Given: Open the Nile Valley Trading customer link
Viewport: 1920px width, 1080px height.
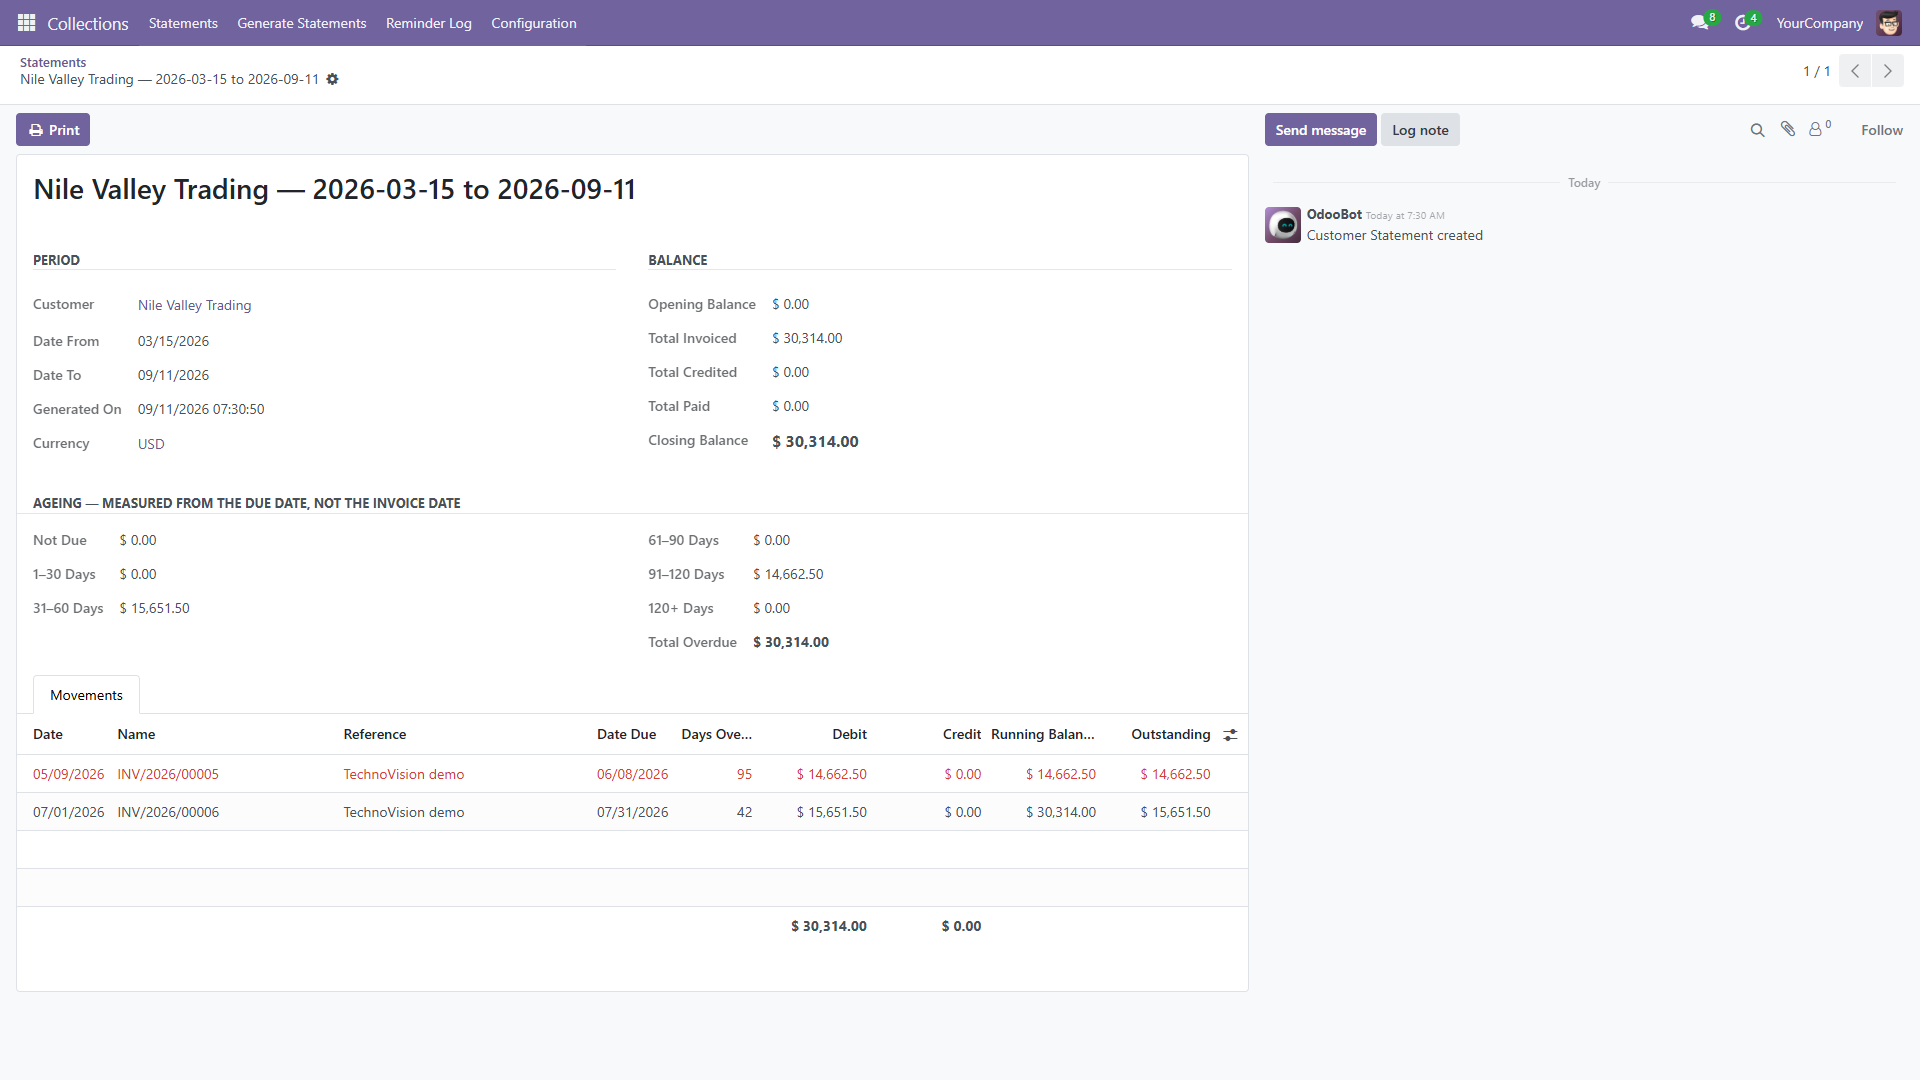Looking at the screenshot, I should [194, 305].
